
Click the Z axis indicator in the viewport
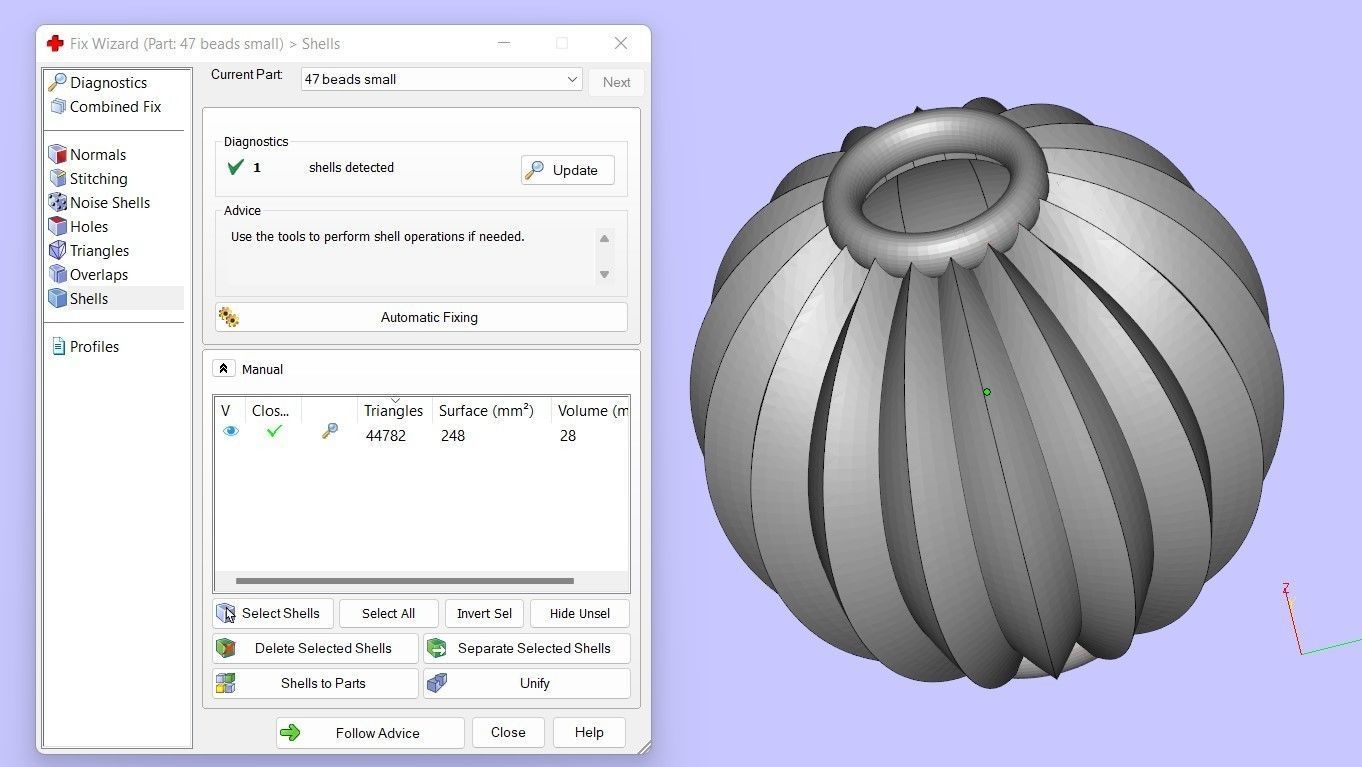coord(1286,589)
